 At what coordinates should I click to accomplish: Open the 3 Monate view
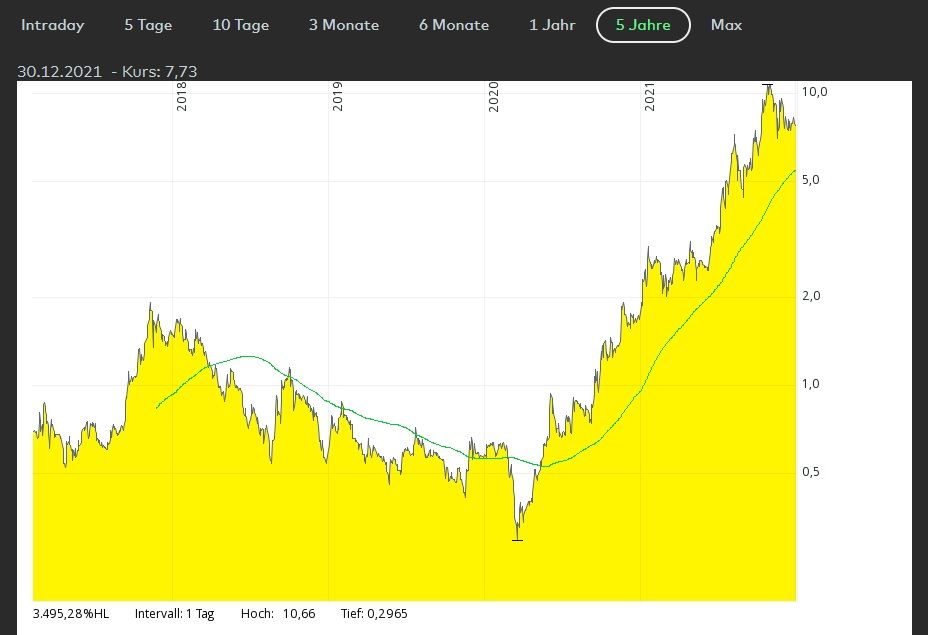[343, 25]
